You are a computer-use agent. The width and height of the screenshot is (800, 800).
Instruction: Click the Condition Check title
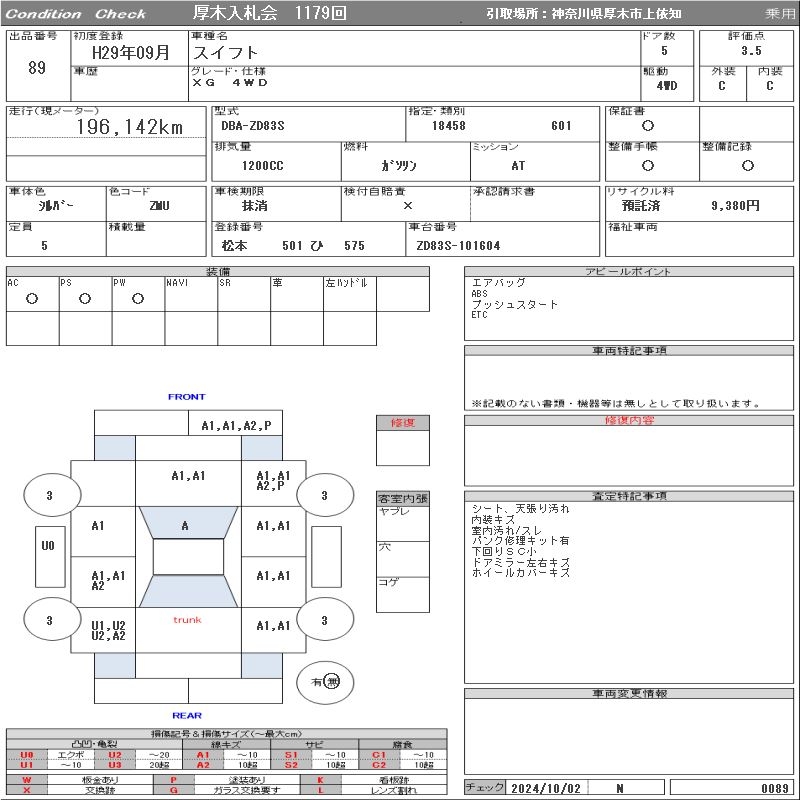tap(76, 14)
